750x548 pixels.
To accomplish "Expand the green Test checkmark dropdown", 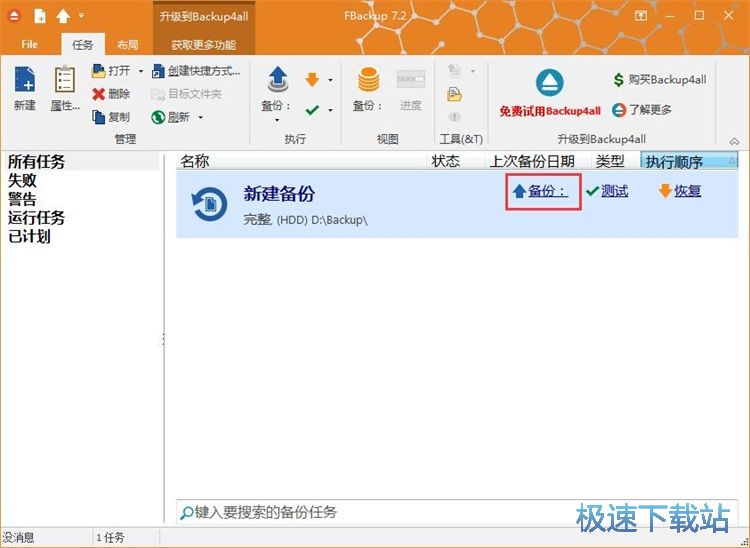I will tap(331, 109).
